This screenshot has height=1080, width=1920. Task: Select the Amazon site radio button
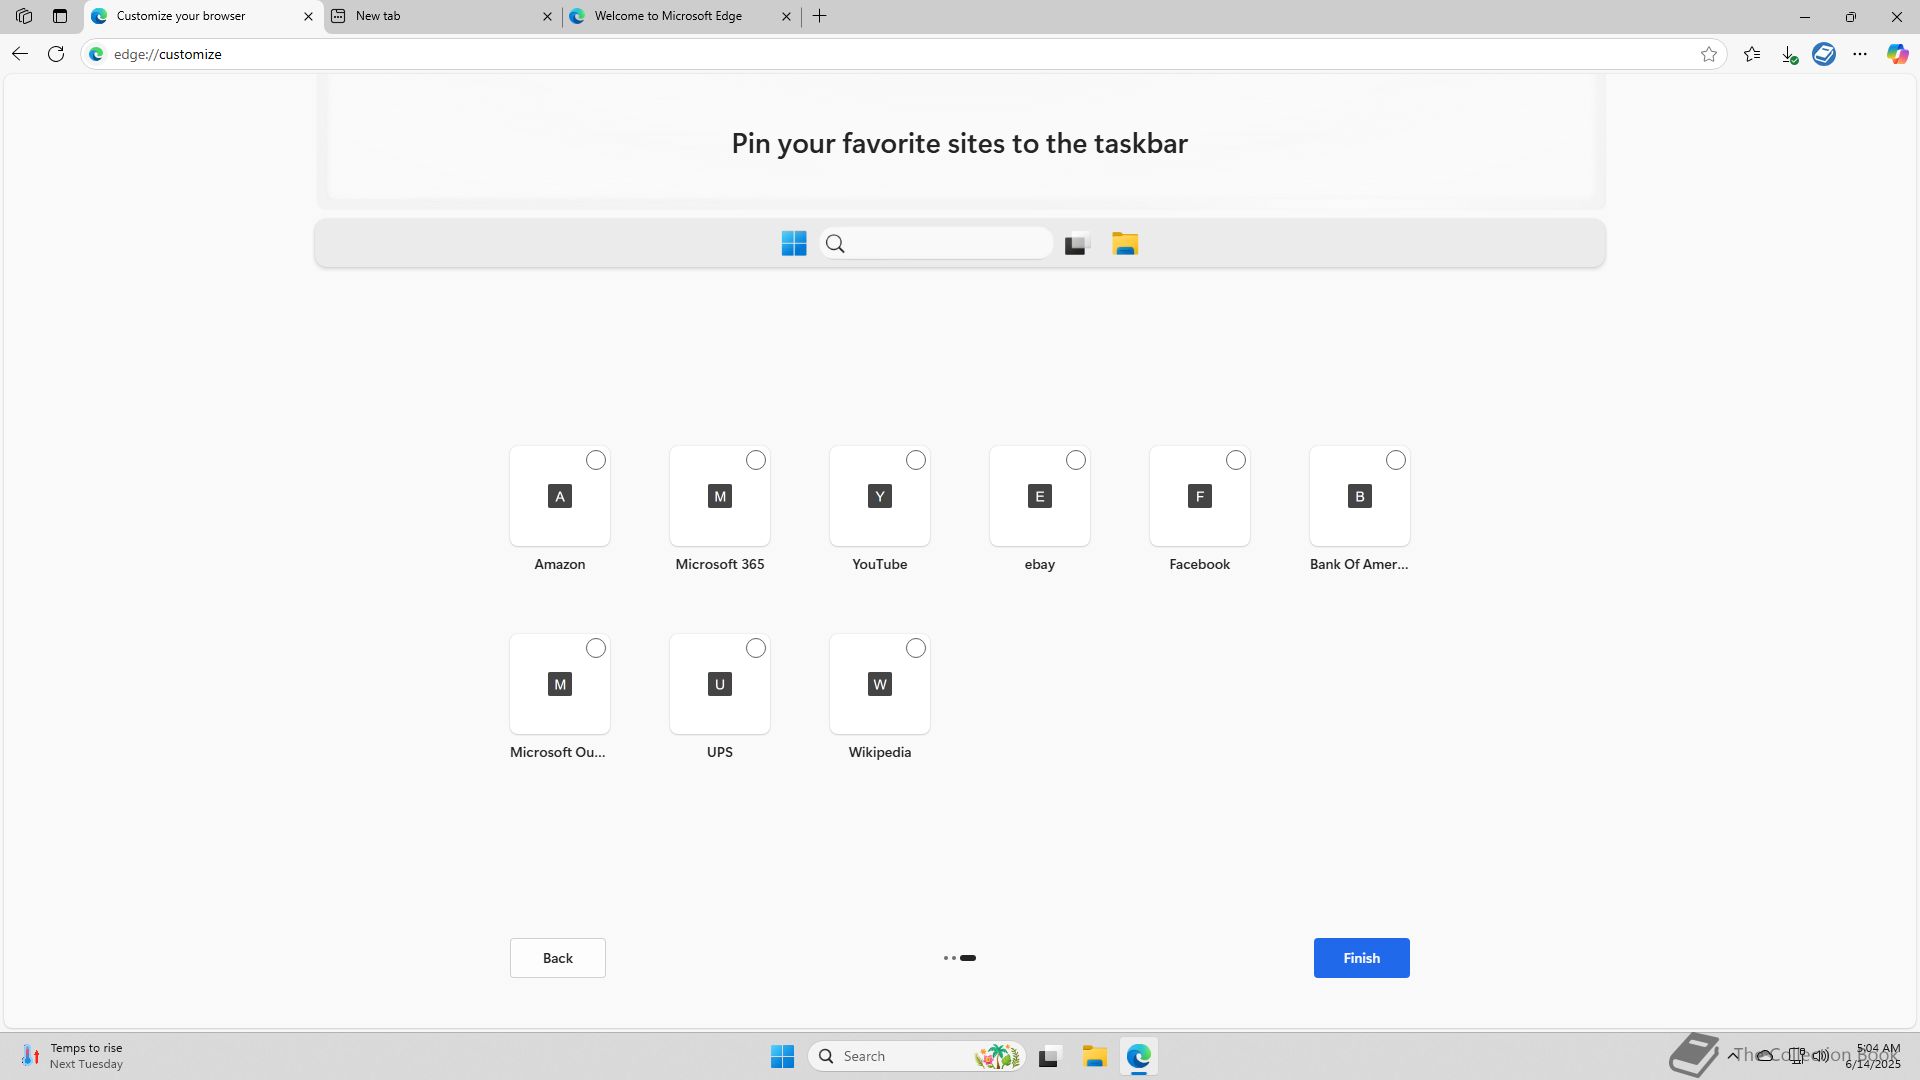596,460
